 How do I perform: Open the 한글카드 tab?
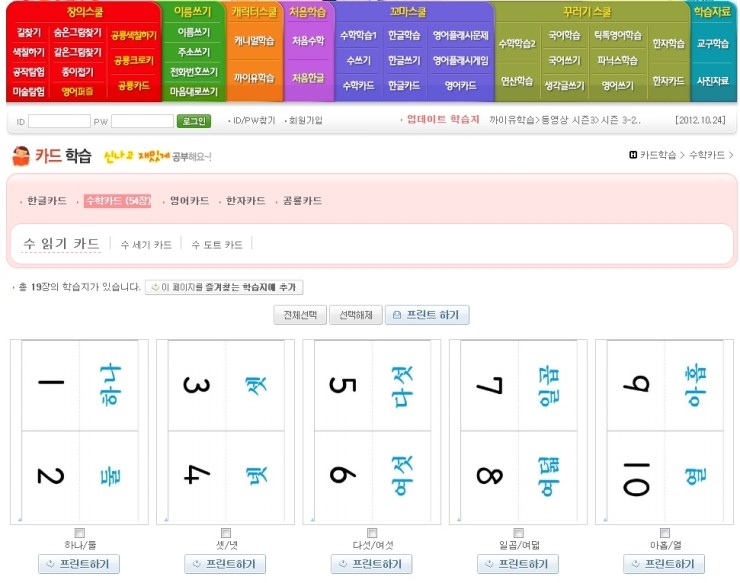tap(47, 201)
